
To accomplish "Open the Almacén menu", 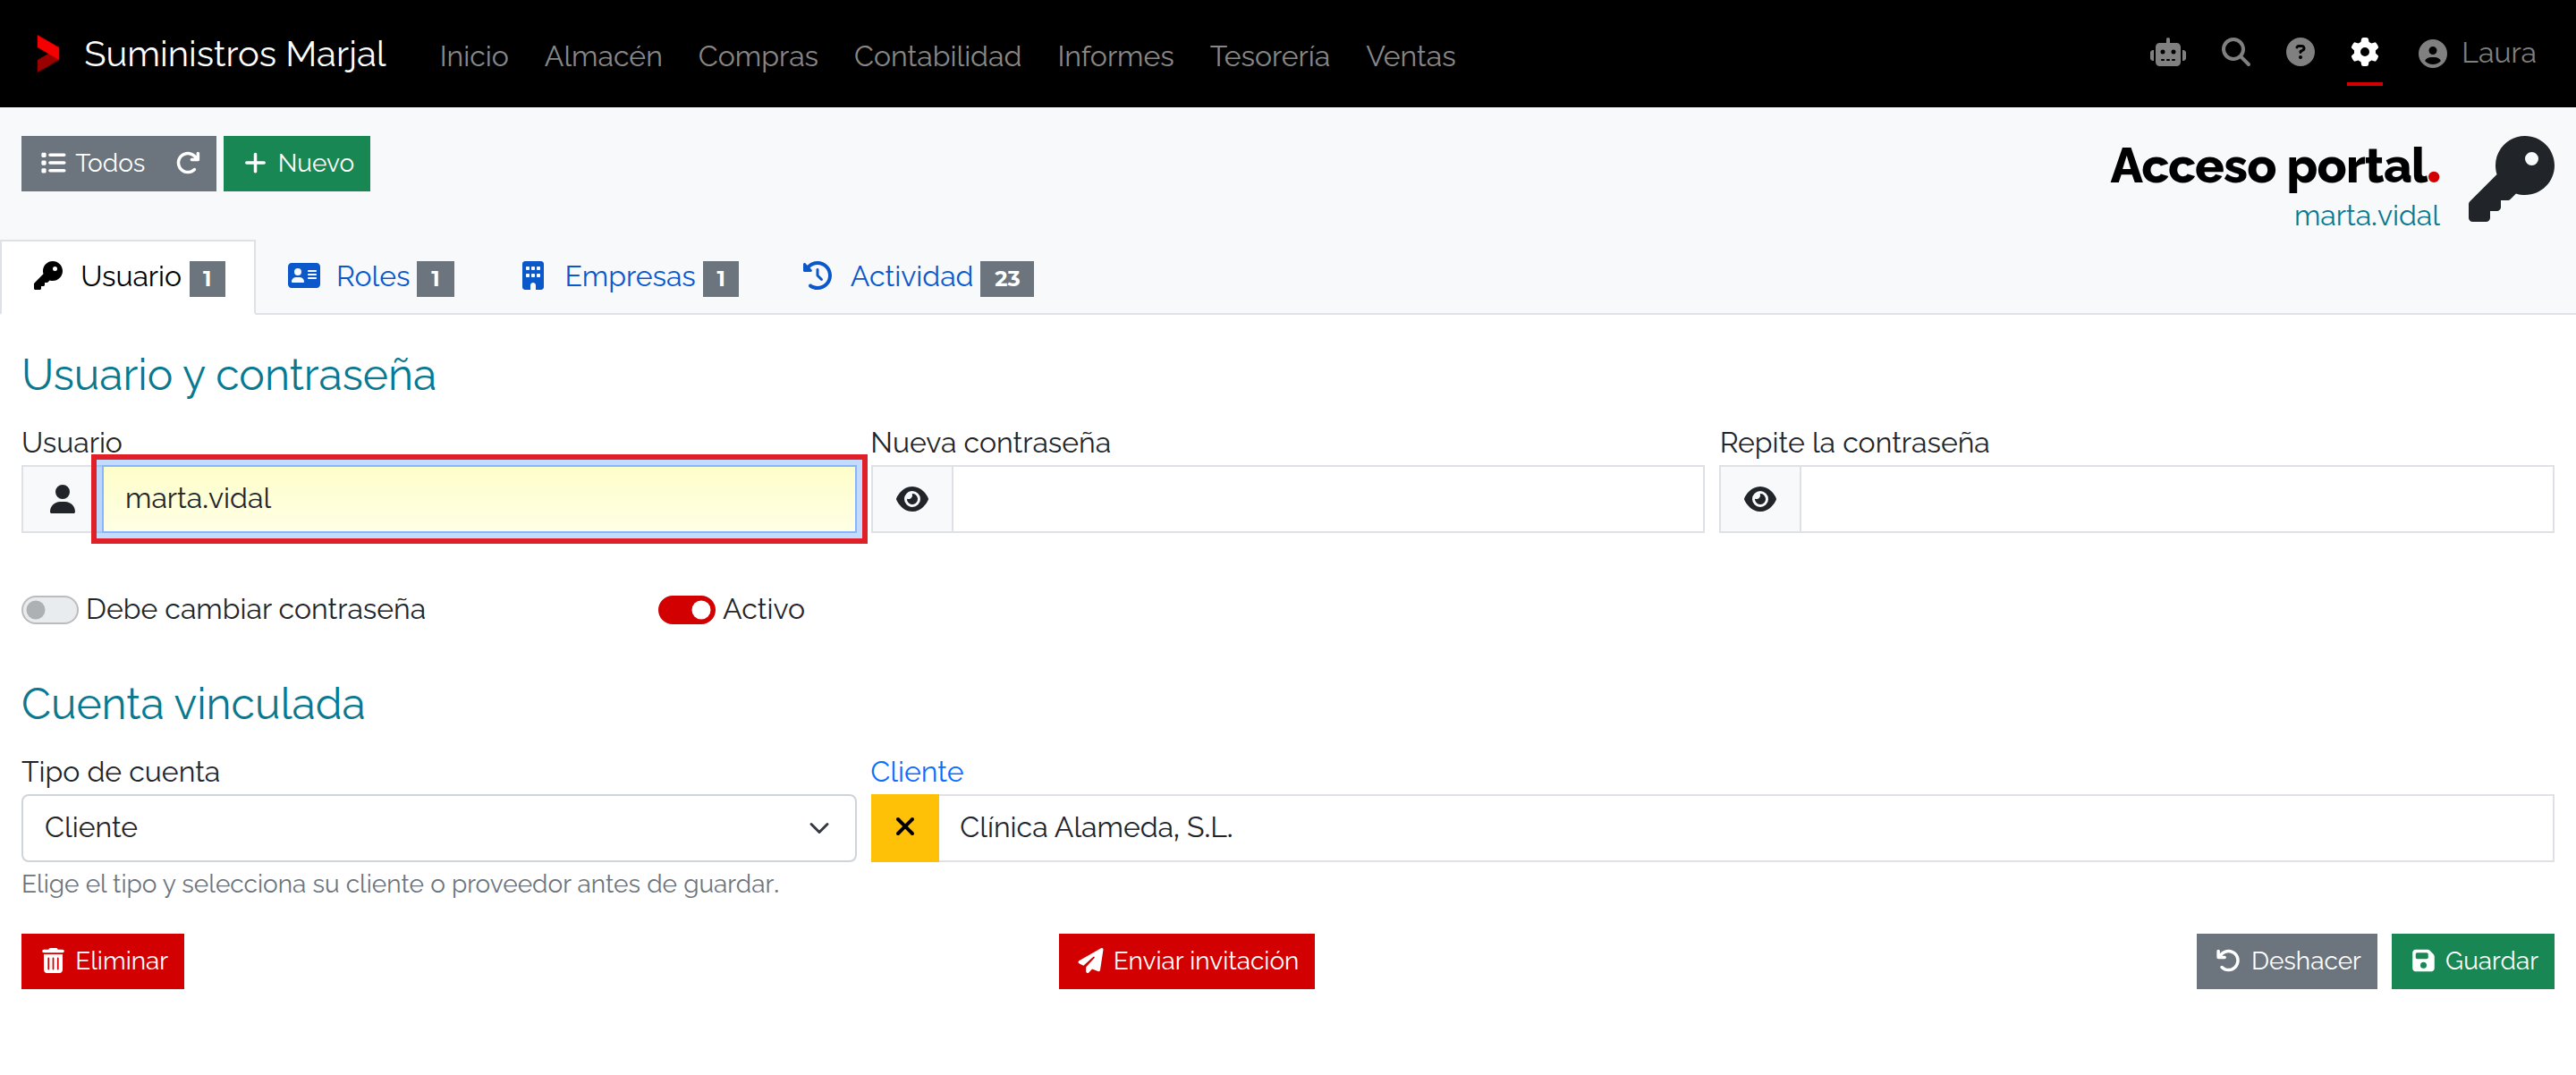I will point(603,56).
